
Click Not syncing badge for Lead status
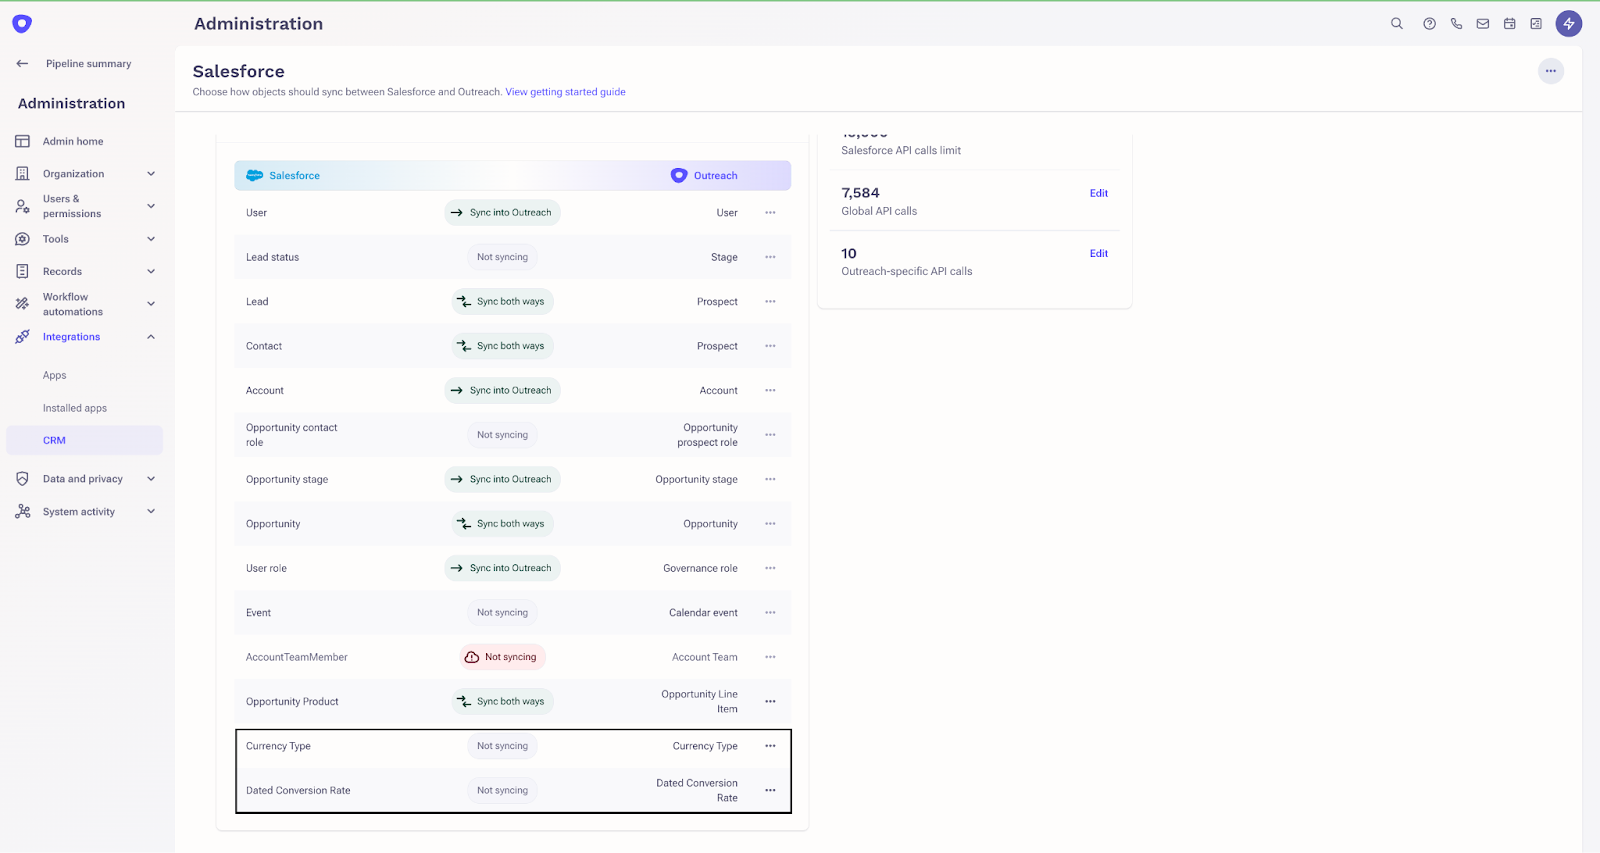[502, 257]
